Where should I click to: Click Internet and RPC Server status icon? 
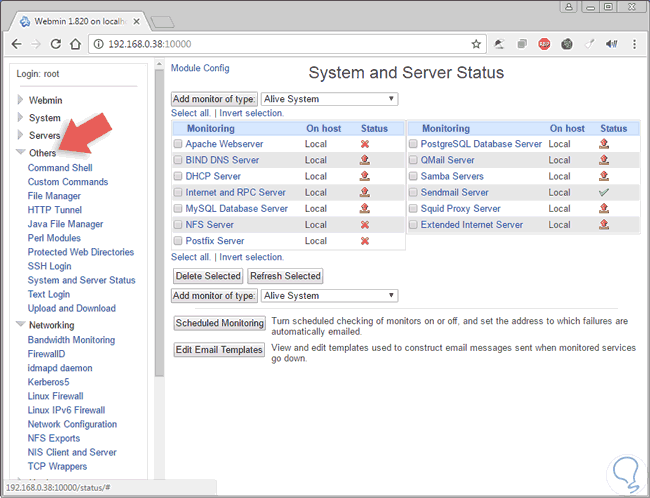(x=365, y=192)
